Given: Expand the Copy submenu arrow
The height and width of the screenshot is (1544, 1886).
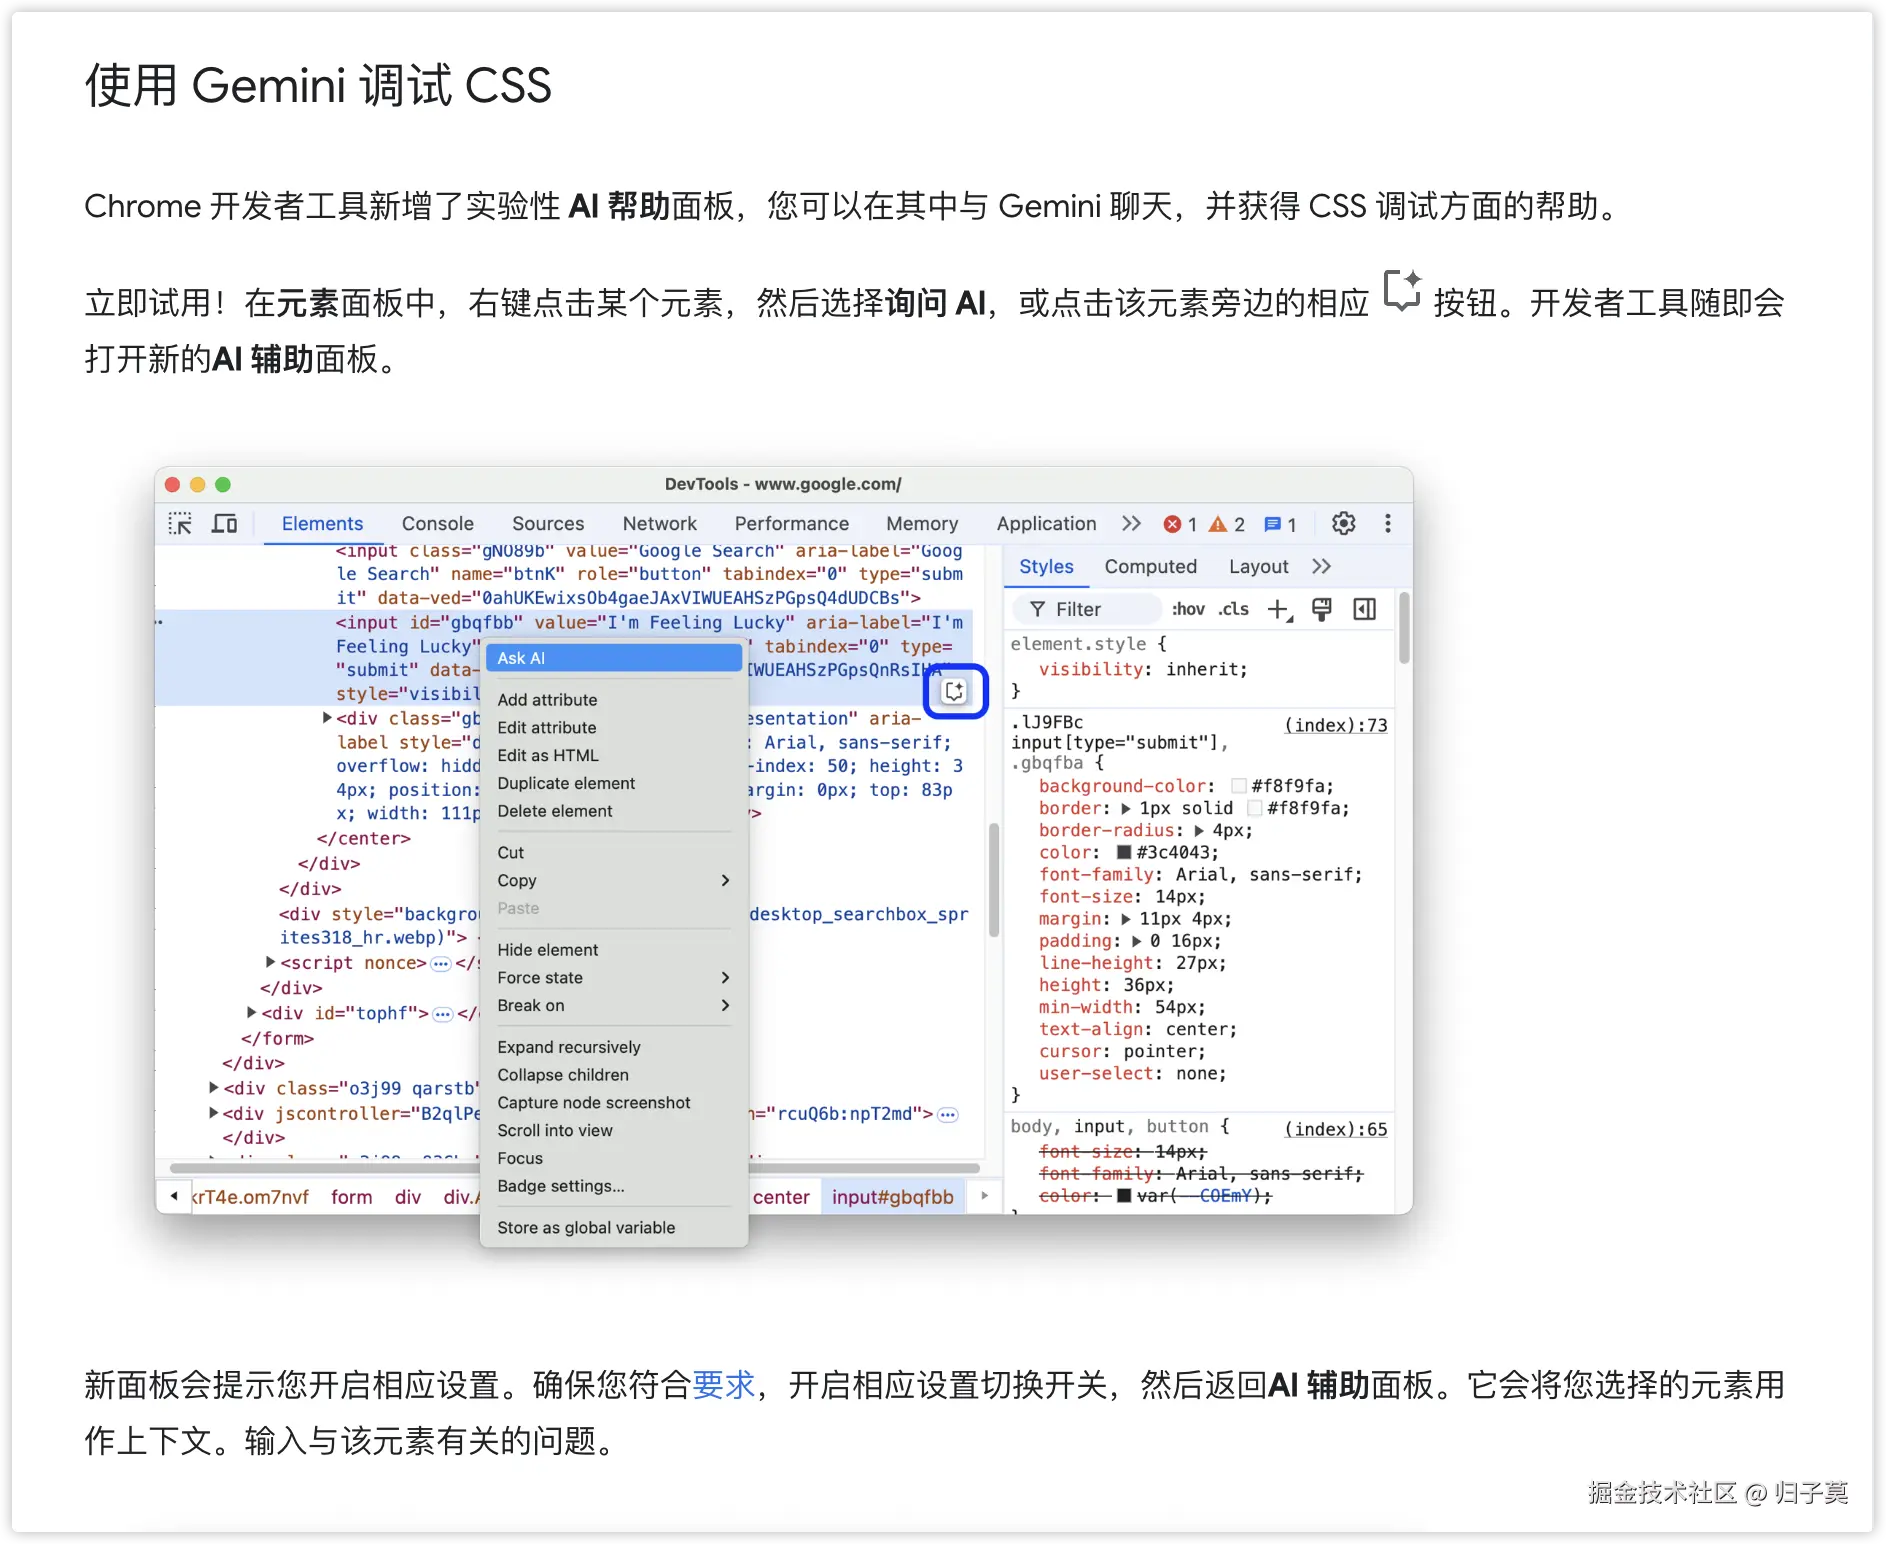Looking at the screenshot, I should tap(724, 880).
